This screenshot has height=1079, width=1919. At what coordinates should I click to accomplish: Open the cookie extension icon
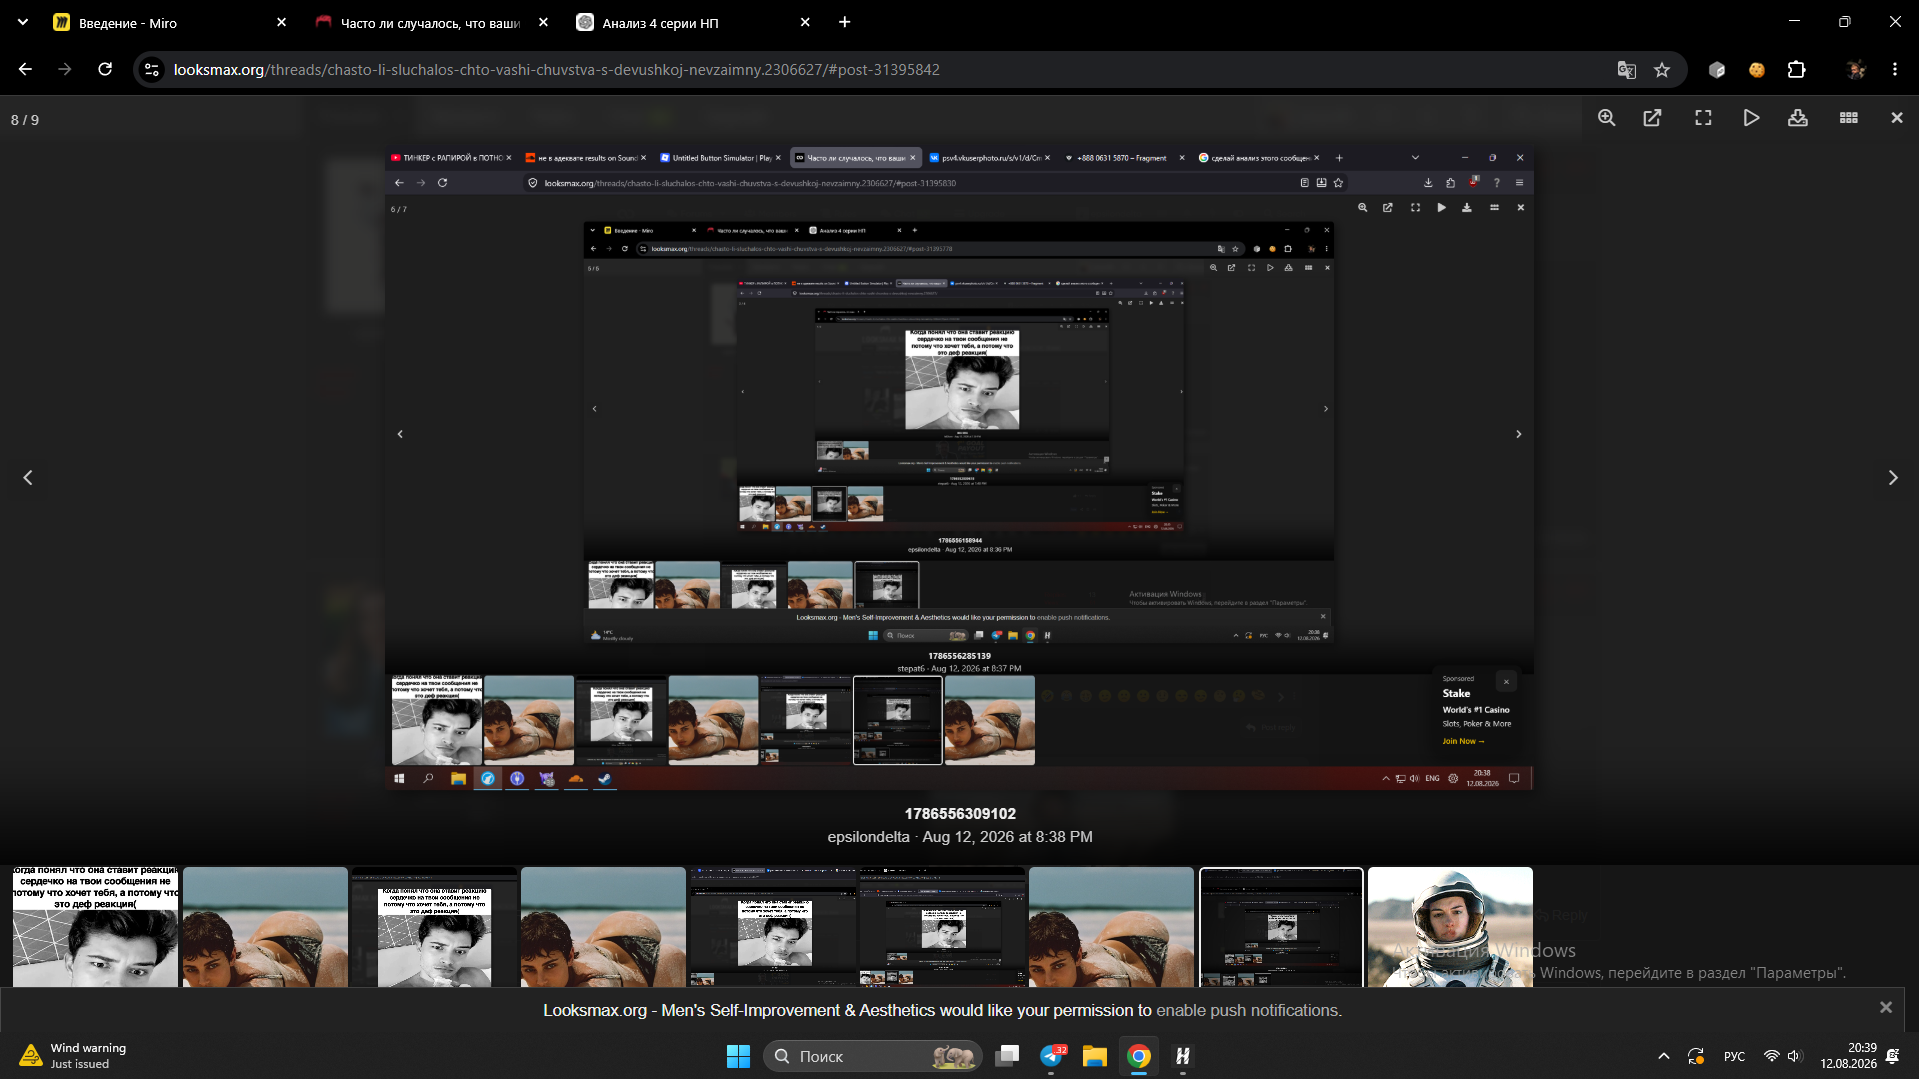1757,69
